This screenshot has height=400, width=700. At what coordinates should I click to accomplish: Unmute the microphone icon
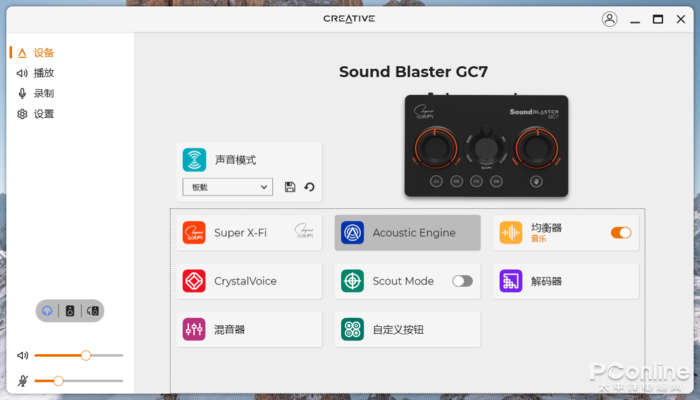tap(22, 381)
